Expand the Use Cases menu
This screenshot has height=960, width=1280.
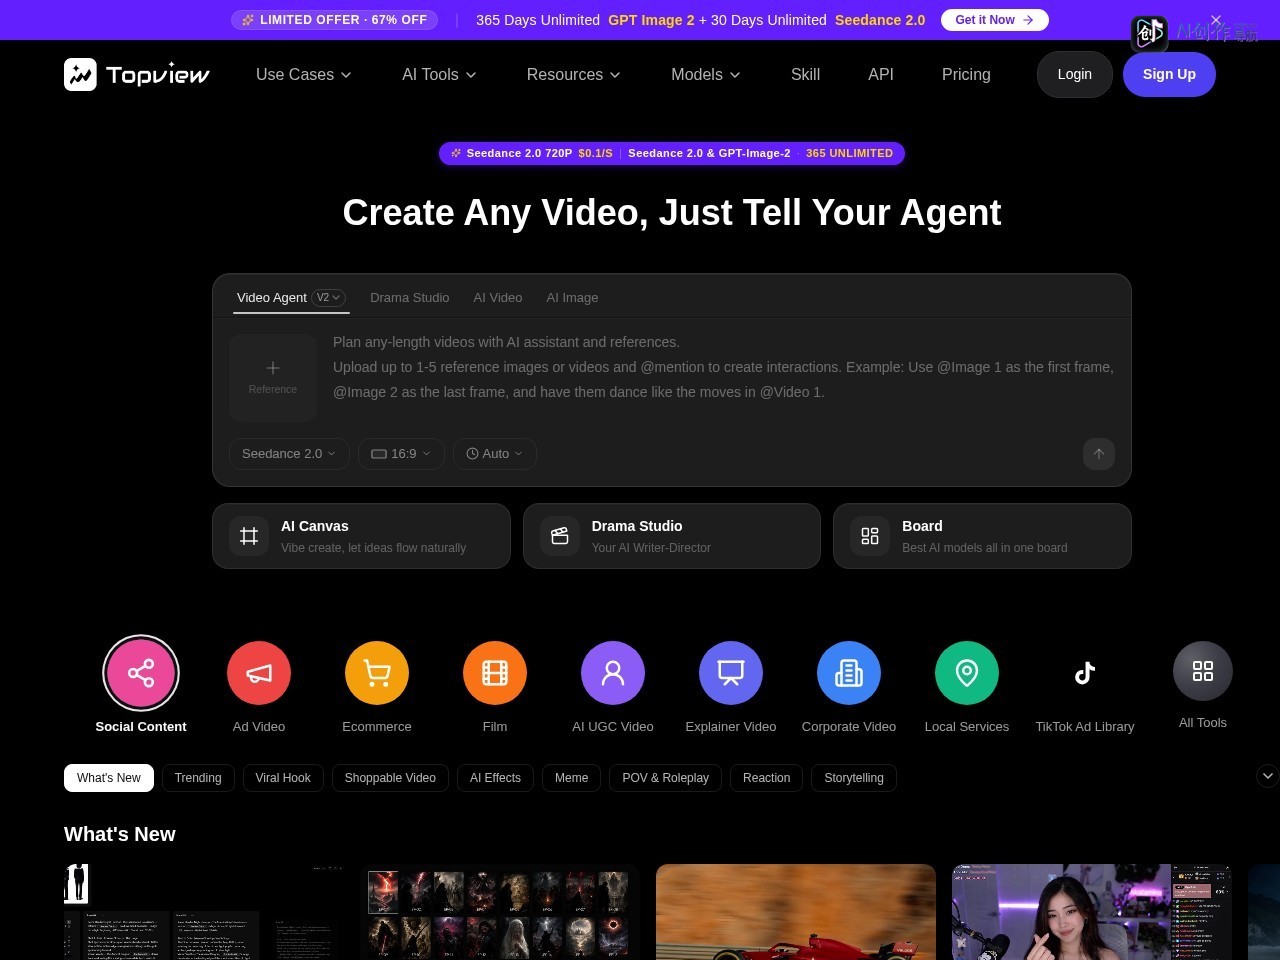(x=304, y=74)
